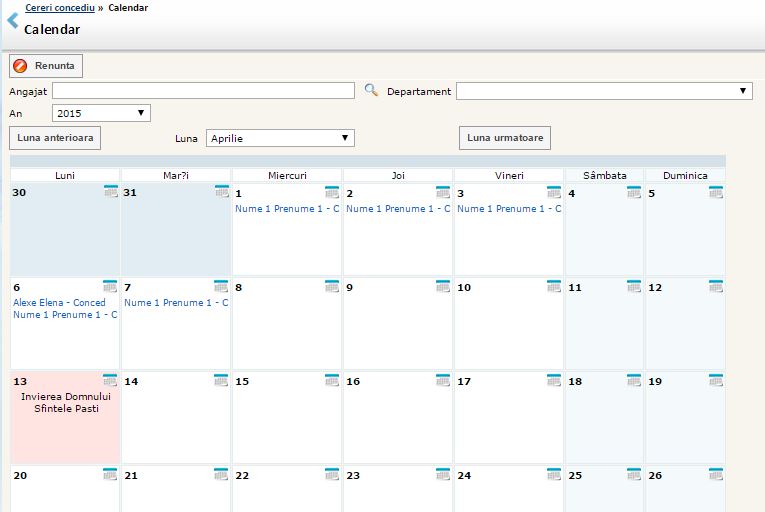Click the calendar icon on April 16
Screen dimensions: 765x512
pyautogui.click(x=443, y=380)
